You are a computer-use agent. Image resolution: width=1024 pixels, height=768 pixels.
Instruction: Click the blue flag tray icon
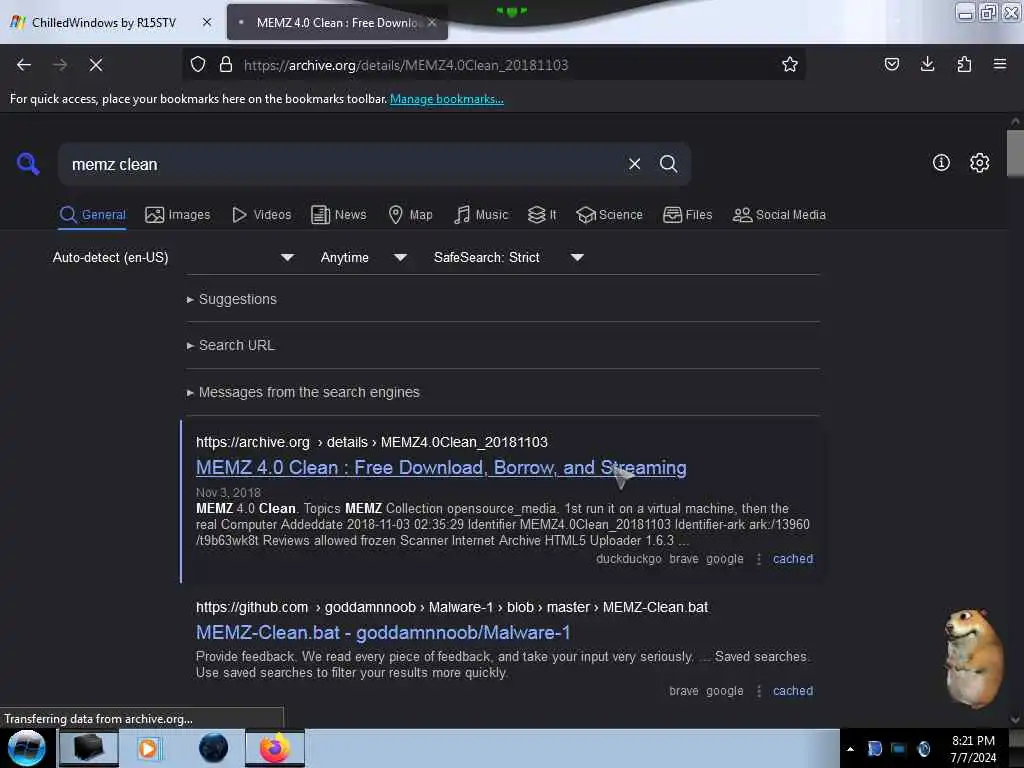pos(874,749)
